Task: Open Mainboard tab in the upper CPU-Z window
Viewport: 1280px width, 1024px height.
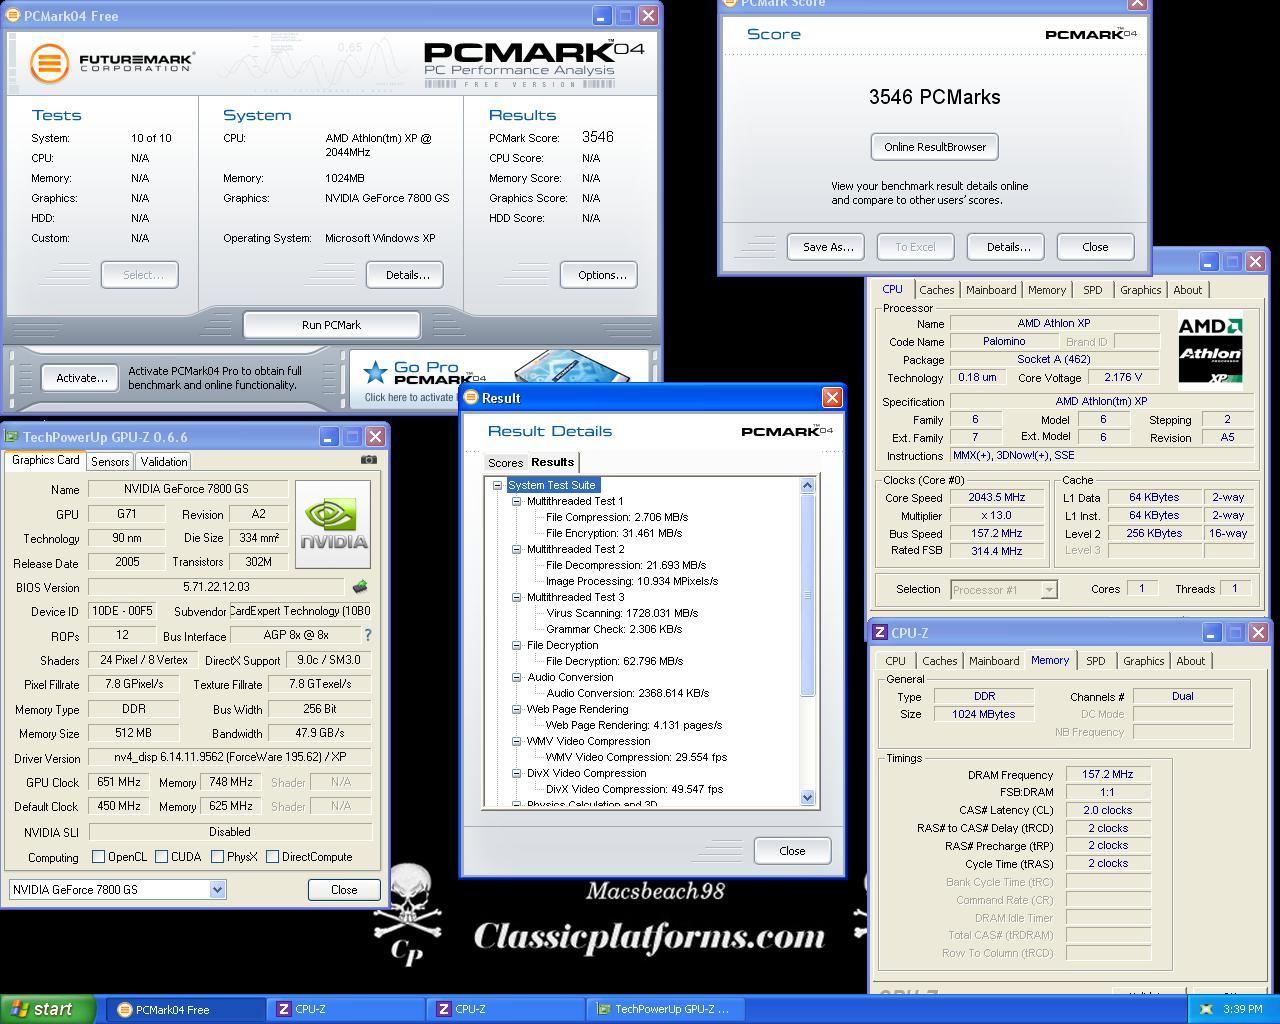Action: 991,290
